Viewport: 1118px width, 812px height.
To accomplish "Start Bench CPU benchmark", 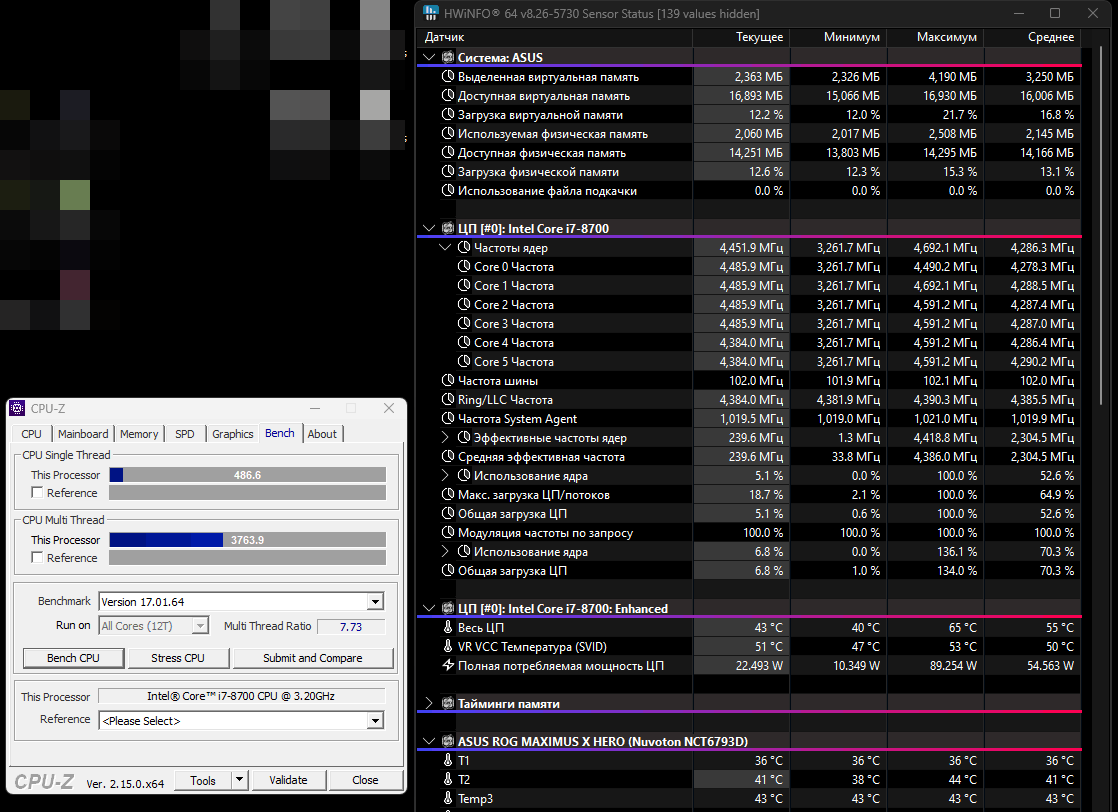I will click(x=73, y=658).
